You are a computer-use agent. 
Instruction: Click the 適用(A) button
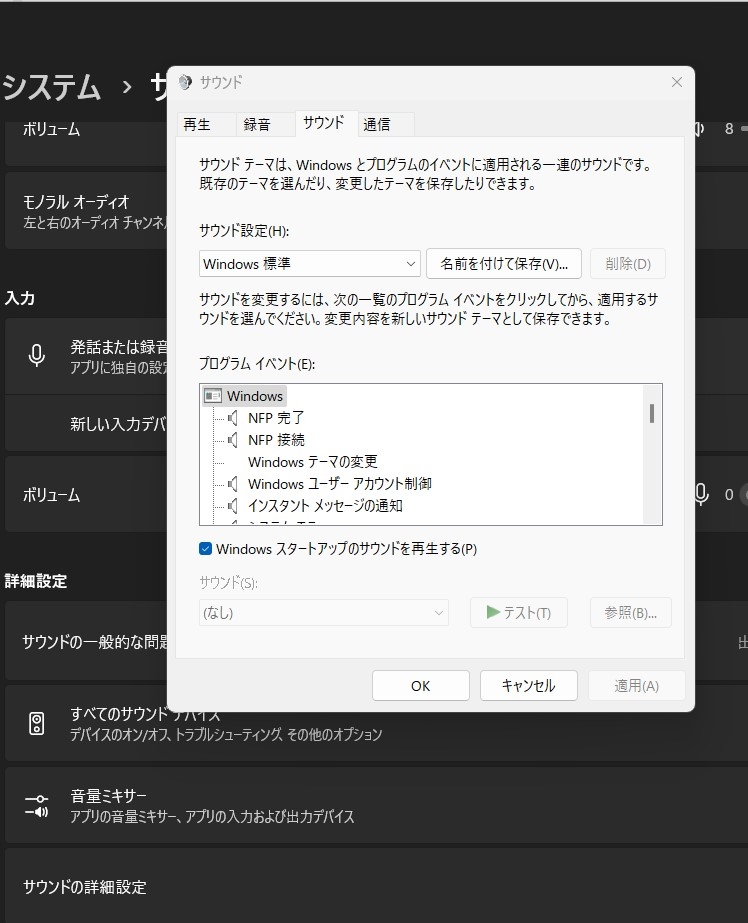coord(637,686)
